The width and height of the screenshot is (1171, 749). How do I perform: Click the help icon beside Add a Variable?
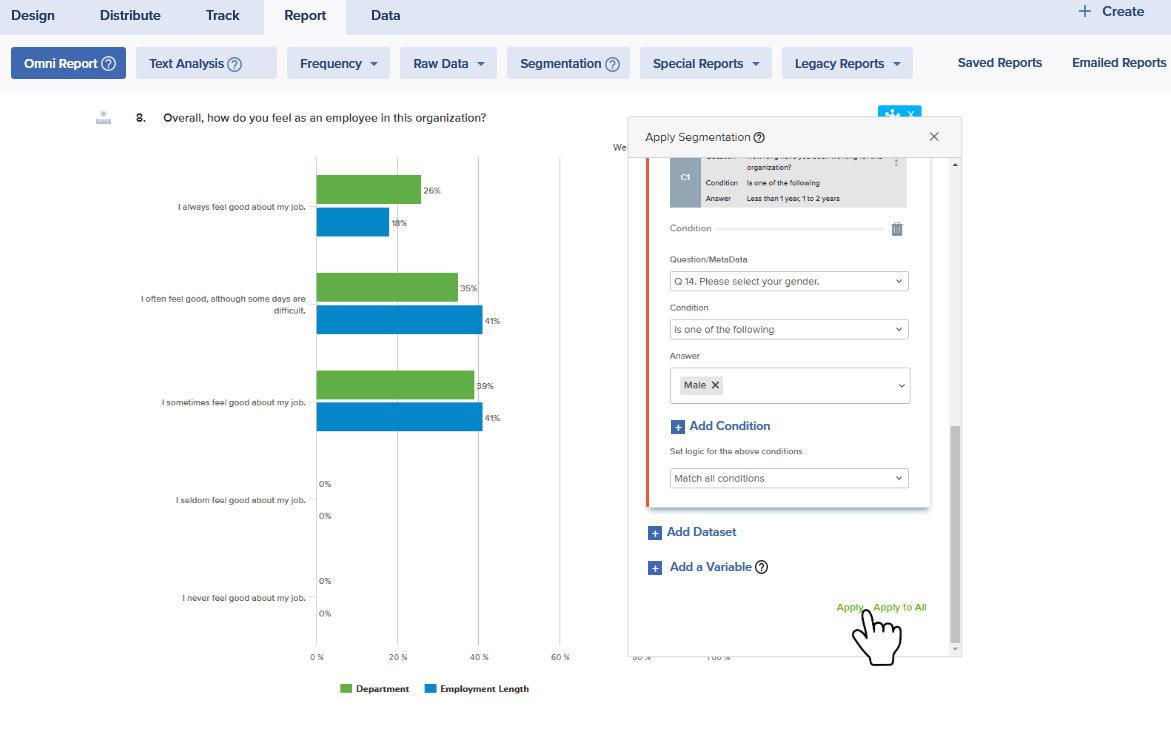point(761,567)
